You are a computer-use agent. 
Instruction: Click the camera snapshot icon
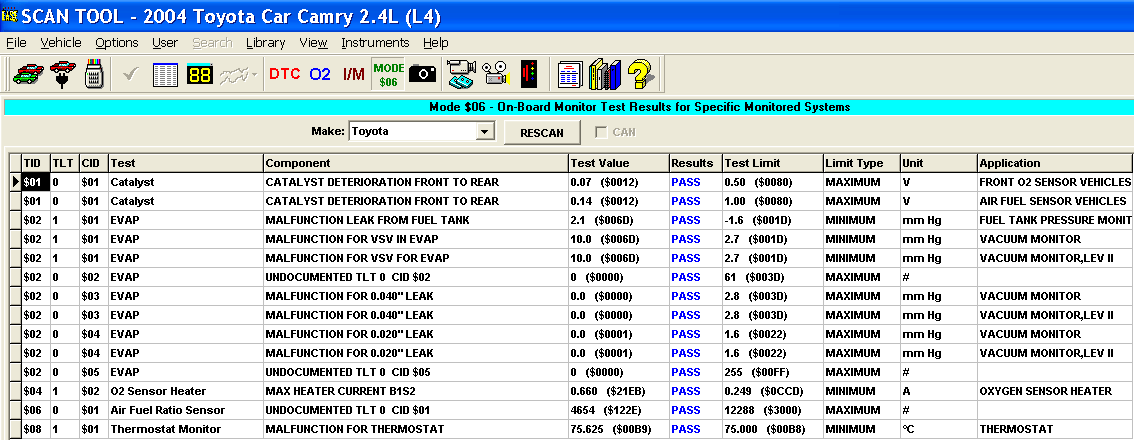[x=423, y=74]
